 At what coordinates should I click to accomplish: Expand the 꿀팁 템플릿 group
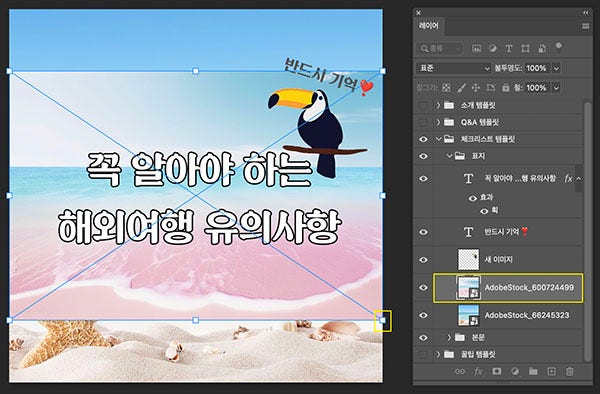coord(439,355)
